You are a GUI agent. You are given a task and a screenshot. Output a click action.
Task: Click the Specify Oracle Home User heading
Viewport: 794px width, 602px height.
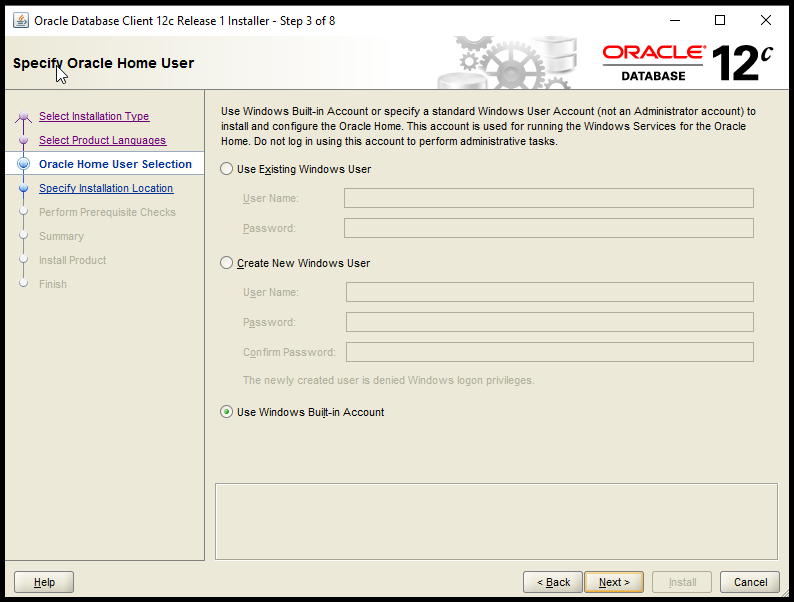pyautogui.click(x=103, y=63)
